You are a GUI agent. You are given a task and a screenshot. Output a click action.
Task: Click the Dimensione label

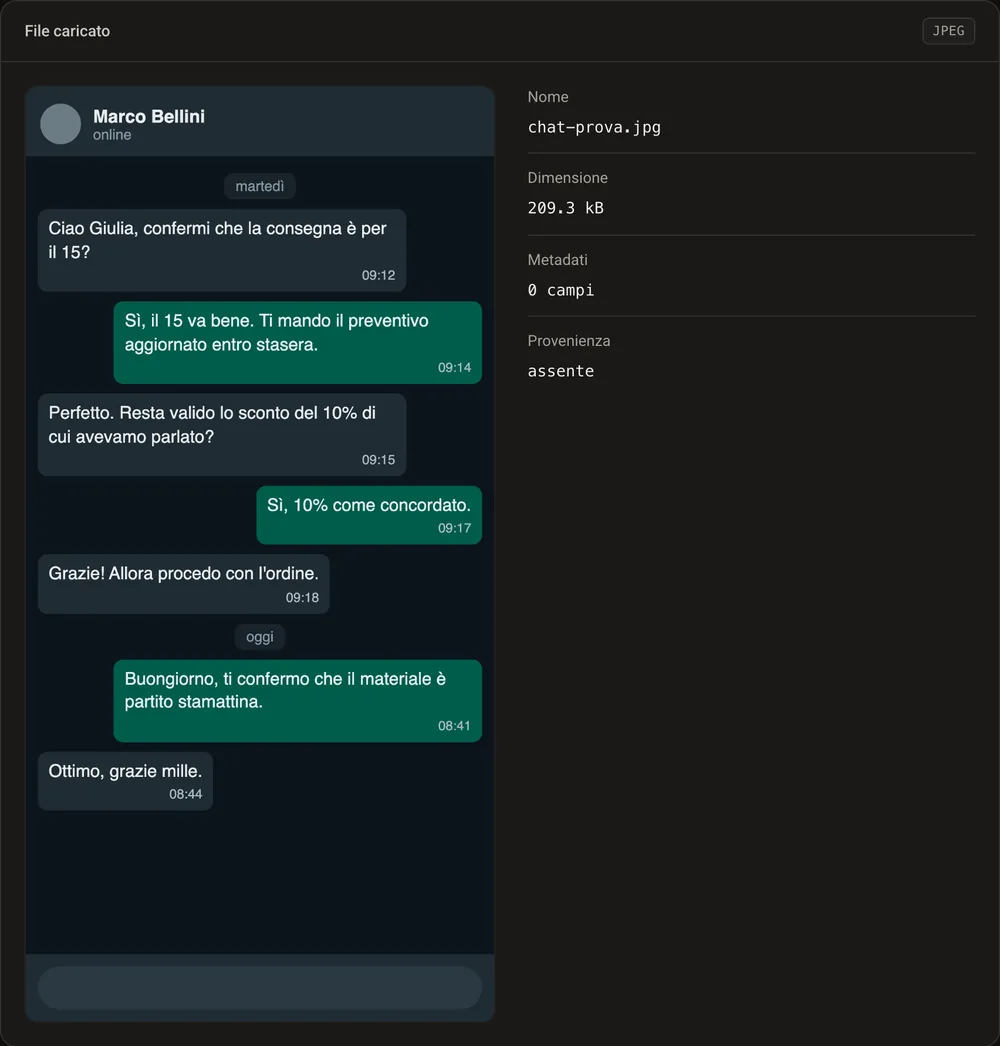coord(568,178)
